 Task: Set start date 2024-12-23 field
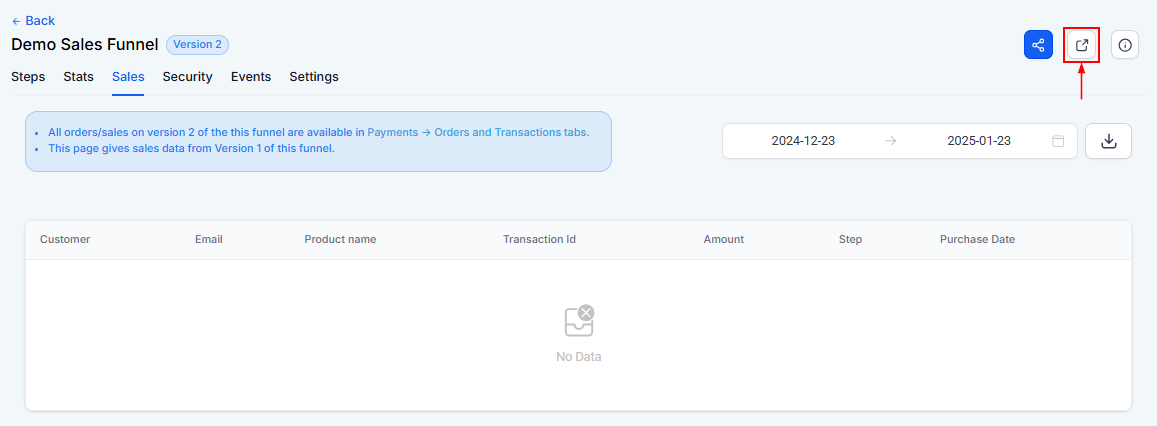803,141
